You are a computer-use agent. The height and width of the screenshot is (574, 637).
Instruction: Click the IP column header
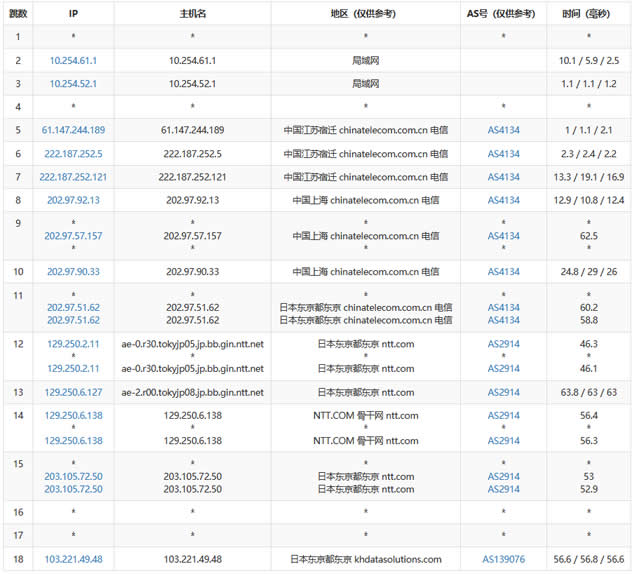pos(73,13)
